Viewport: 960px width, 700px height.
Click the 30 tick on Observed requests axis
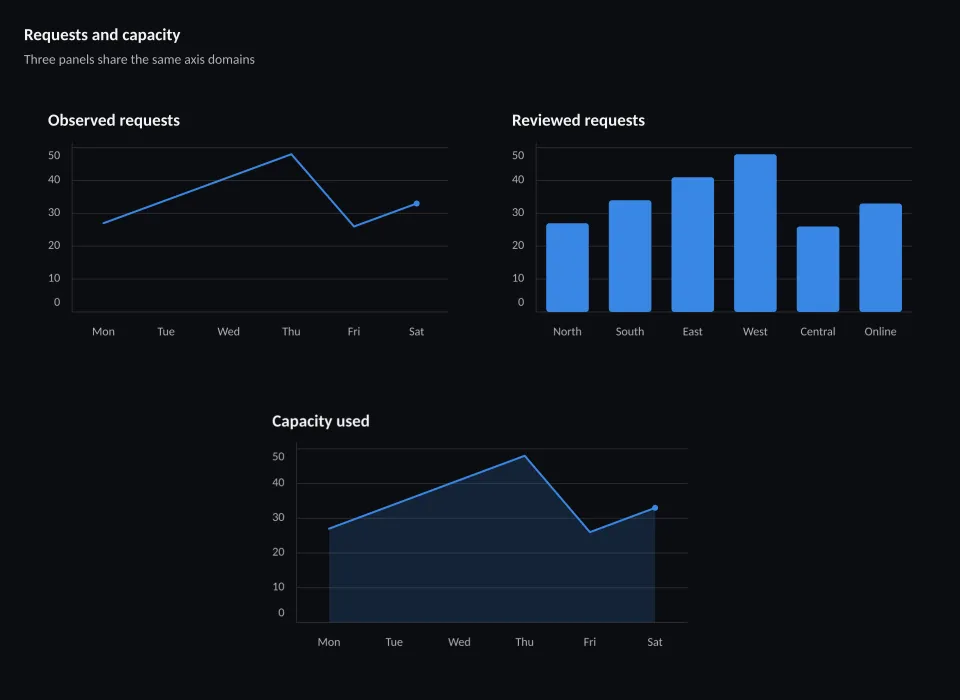pos(54,213)
